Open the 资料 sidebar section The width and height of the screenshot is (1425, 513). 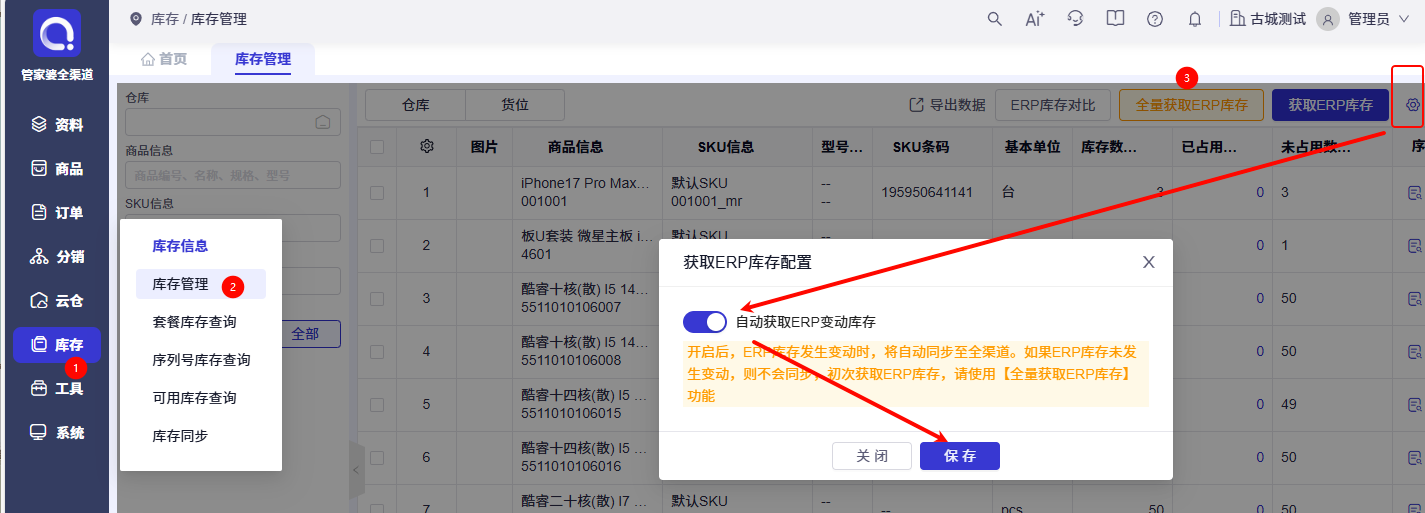pos(57,125)
